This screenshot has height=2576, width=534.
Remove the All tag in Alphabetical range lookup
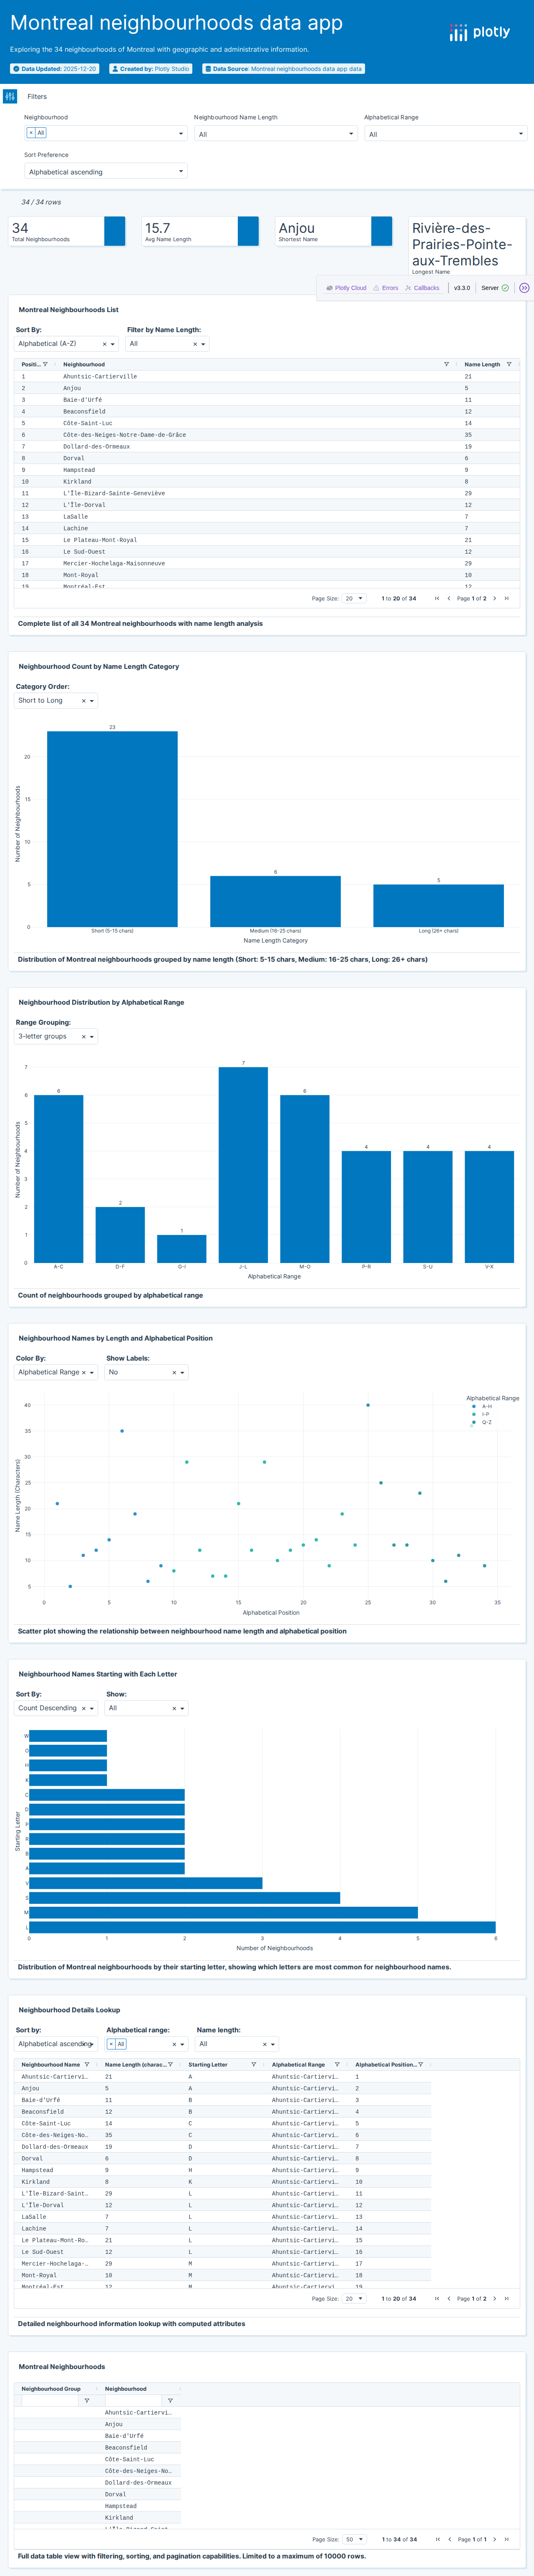112,2044
